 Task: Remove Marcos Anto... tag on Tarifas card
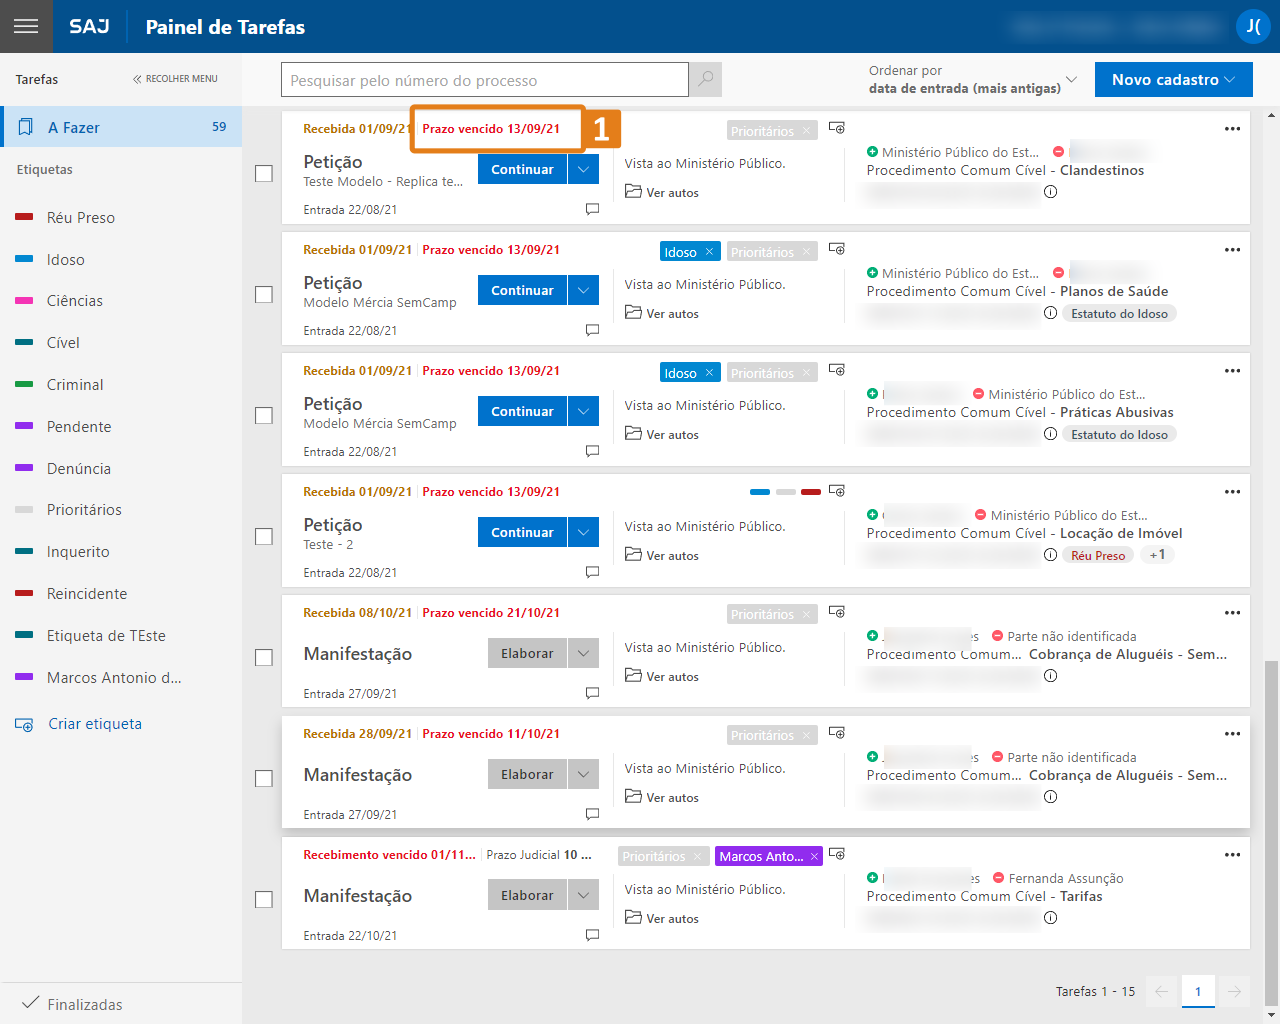[x=814, y=856]
